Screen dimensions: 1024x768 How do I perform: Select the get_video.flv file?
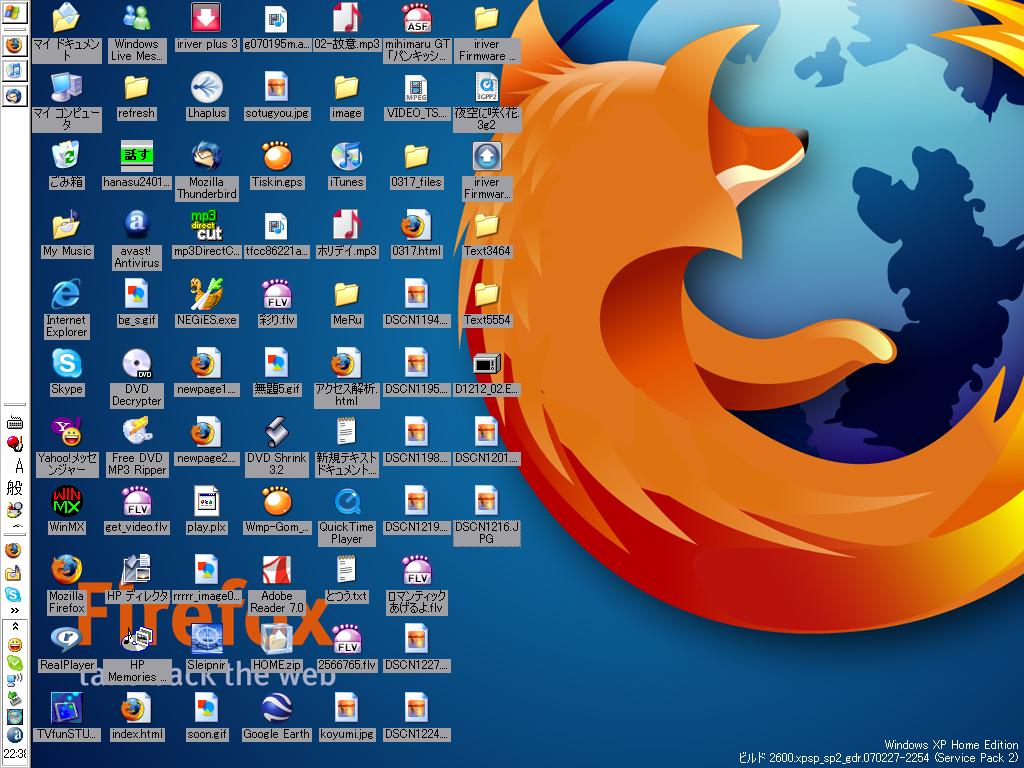[x=136, y=509]
